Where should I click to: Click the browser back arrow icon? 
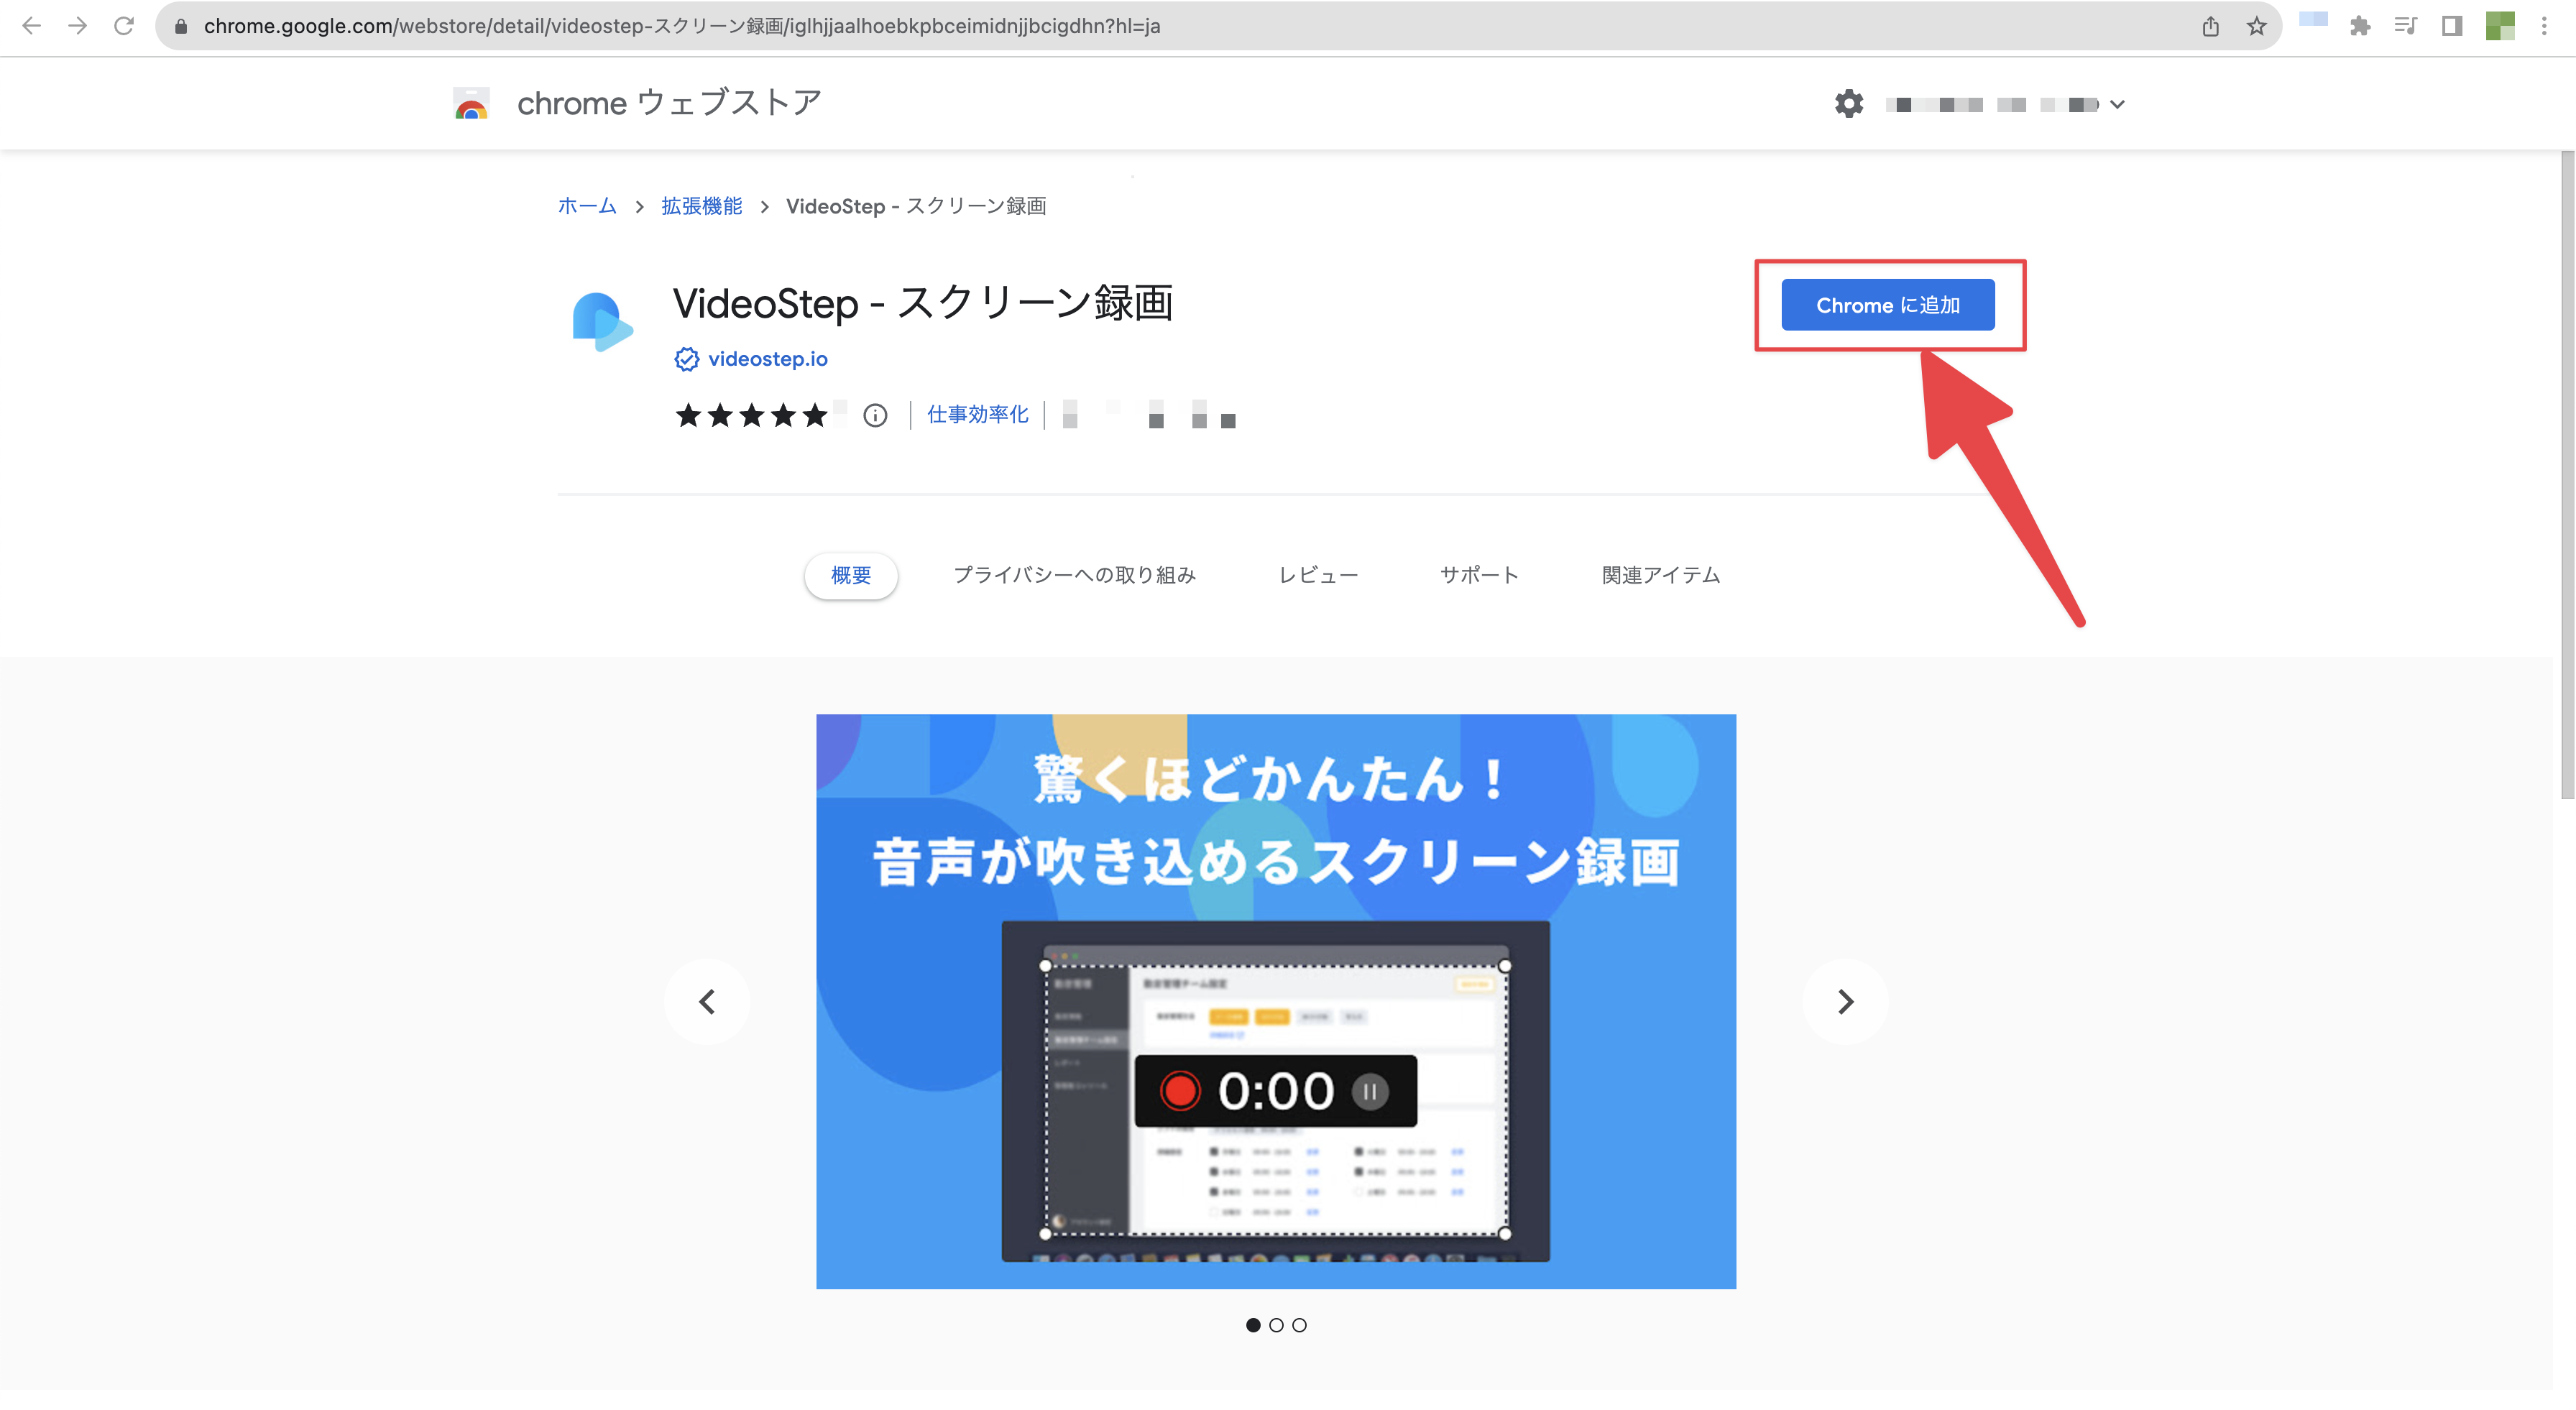click(x=31, y=26)
